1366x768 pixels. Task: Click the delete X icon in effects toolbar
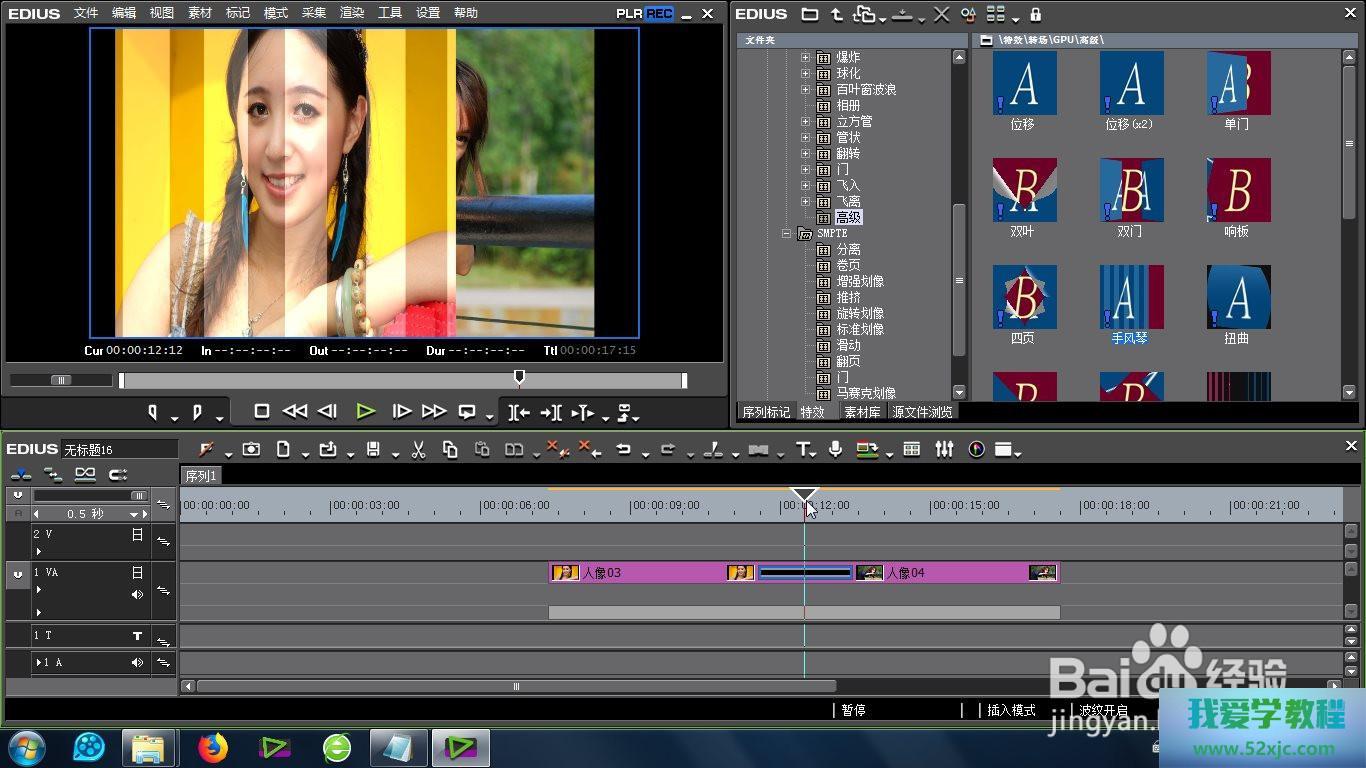click(x=941, y=14)
